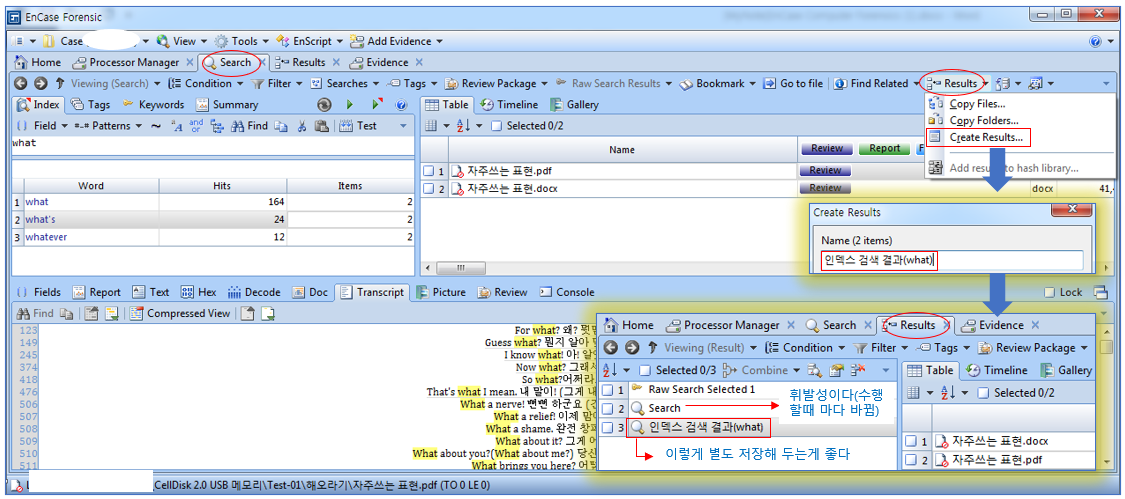This screenshot has height=499, width=1125.
Task: Check the Raw Search Selected 1 row checkbox
Action: [x=608, y=390]
